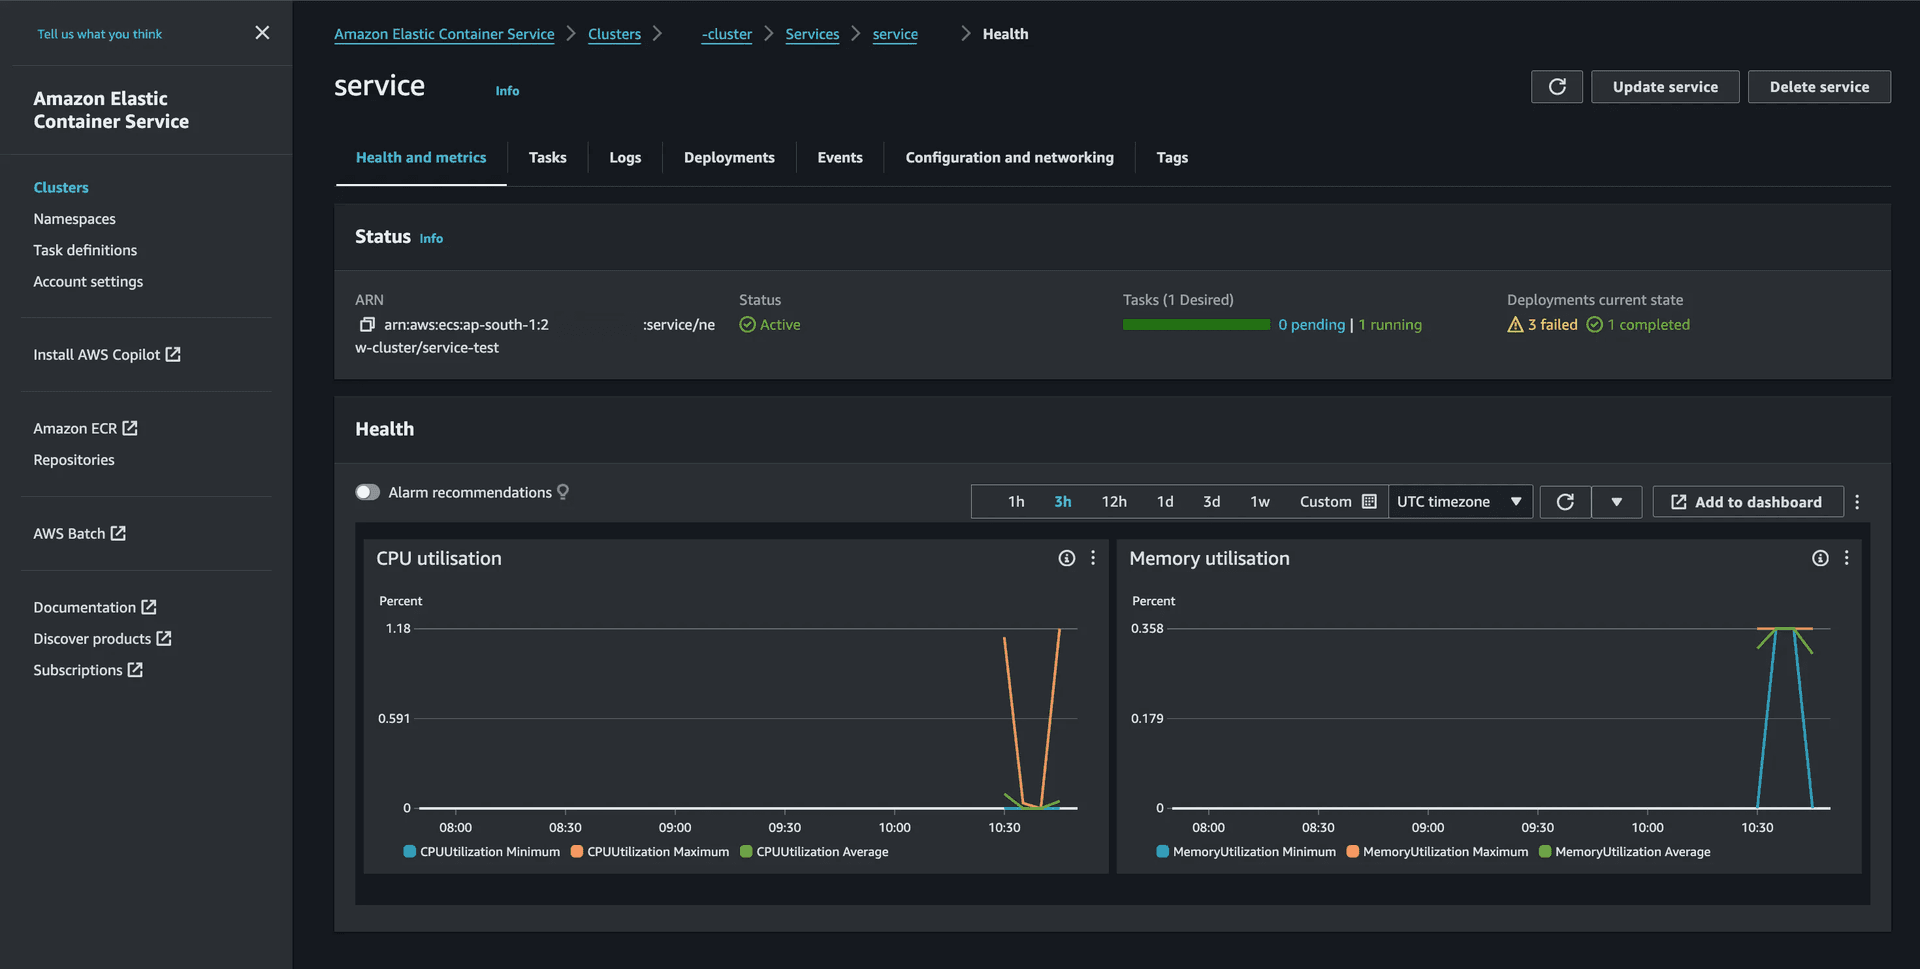Open Task definitions in the sidebar

pos(85,250)
